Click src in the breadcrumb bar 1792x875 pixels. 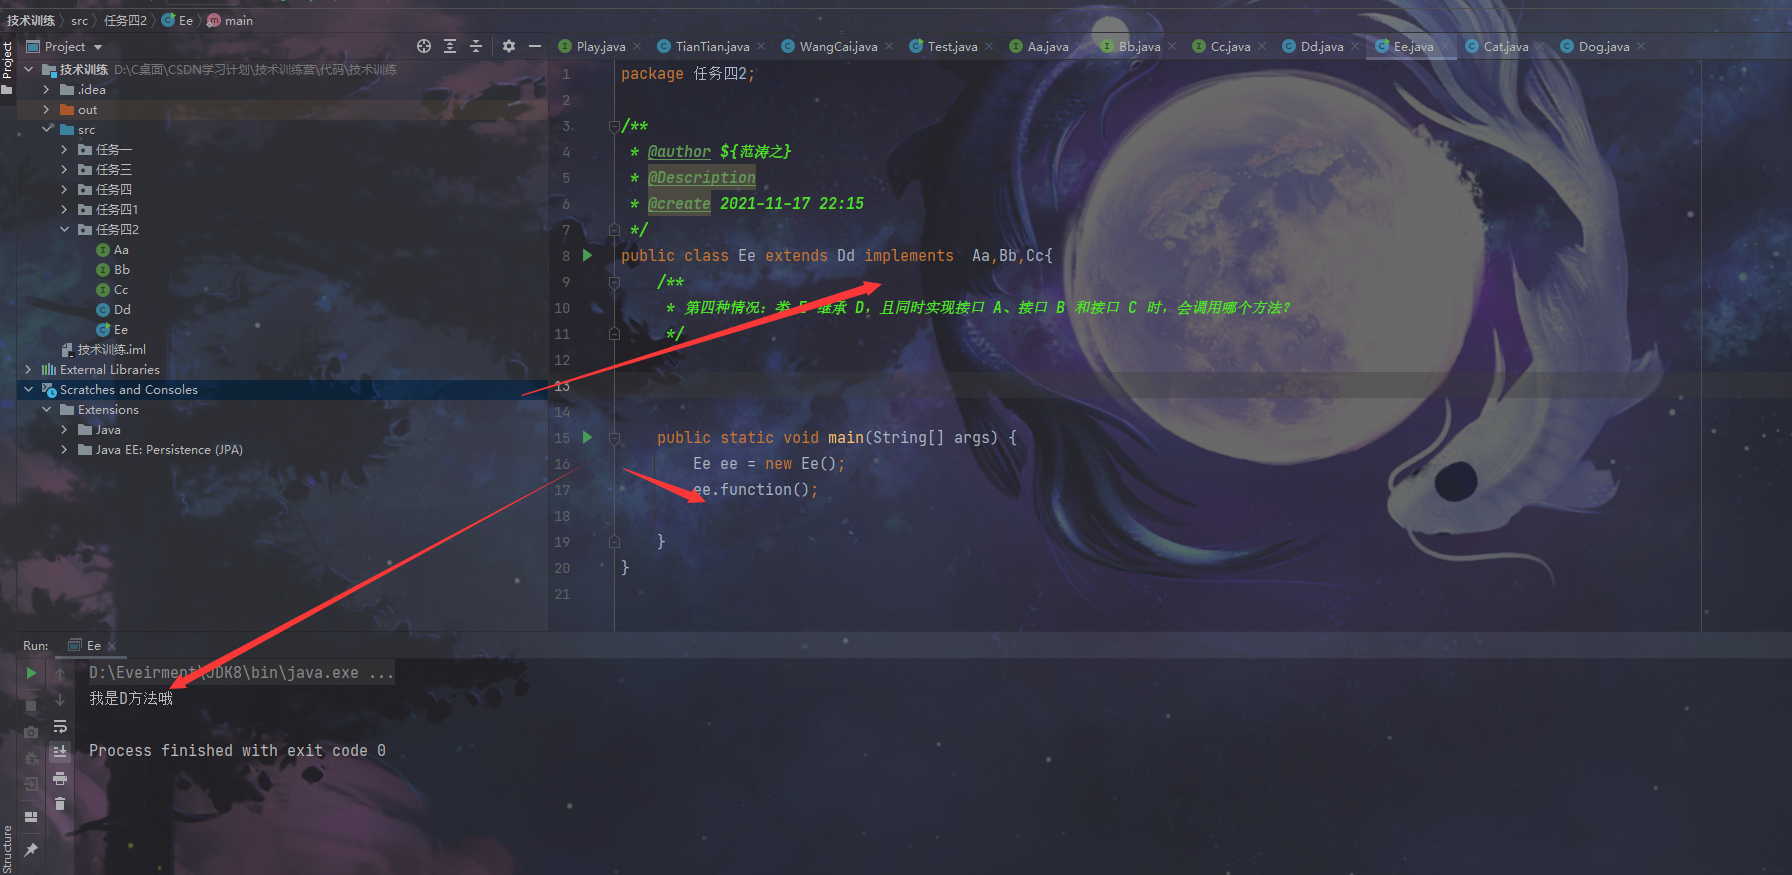(79, 20)
